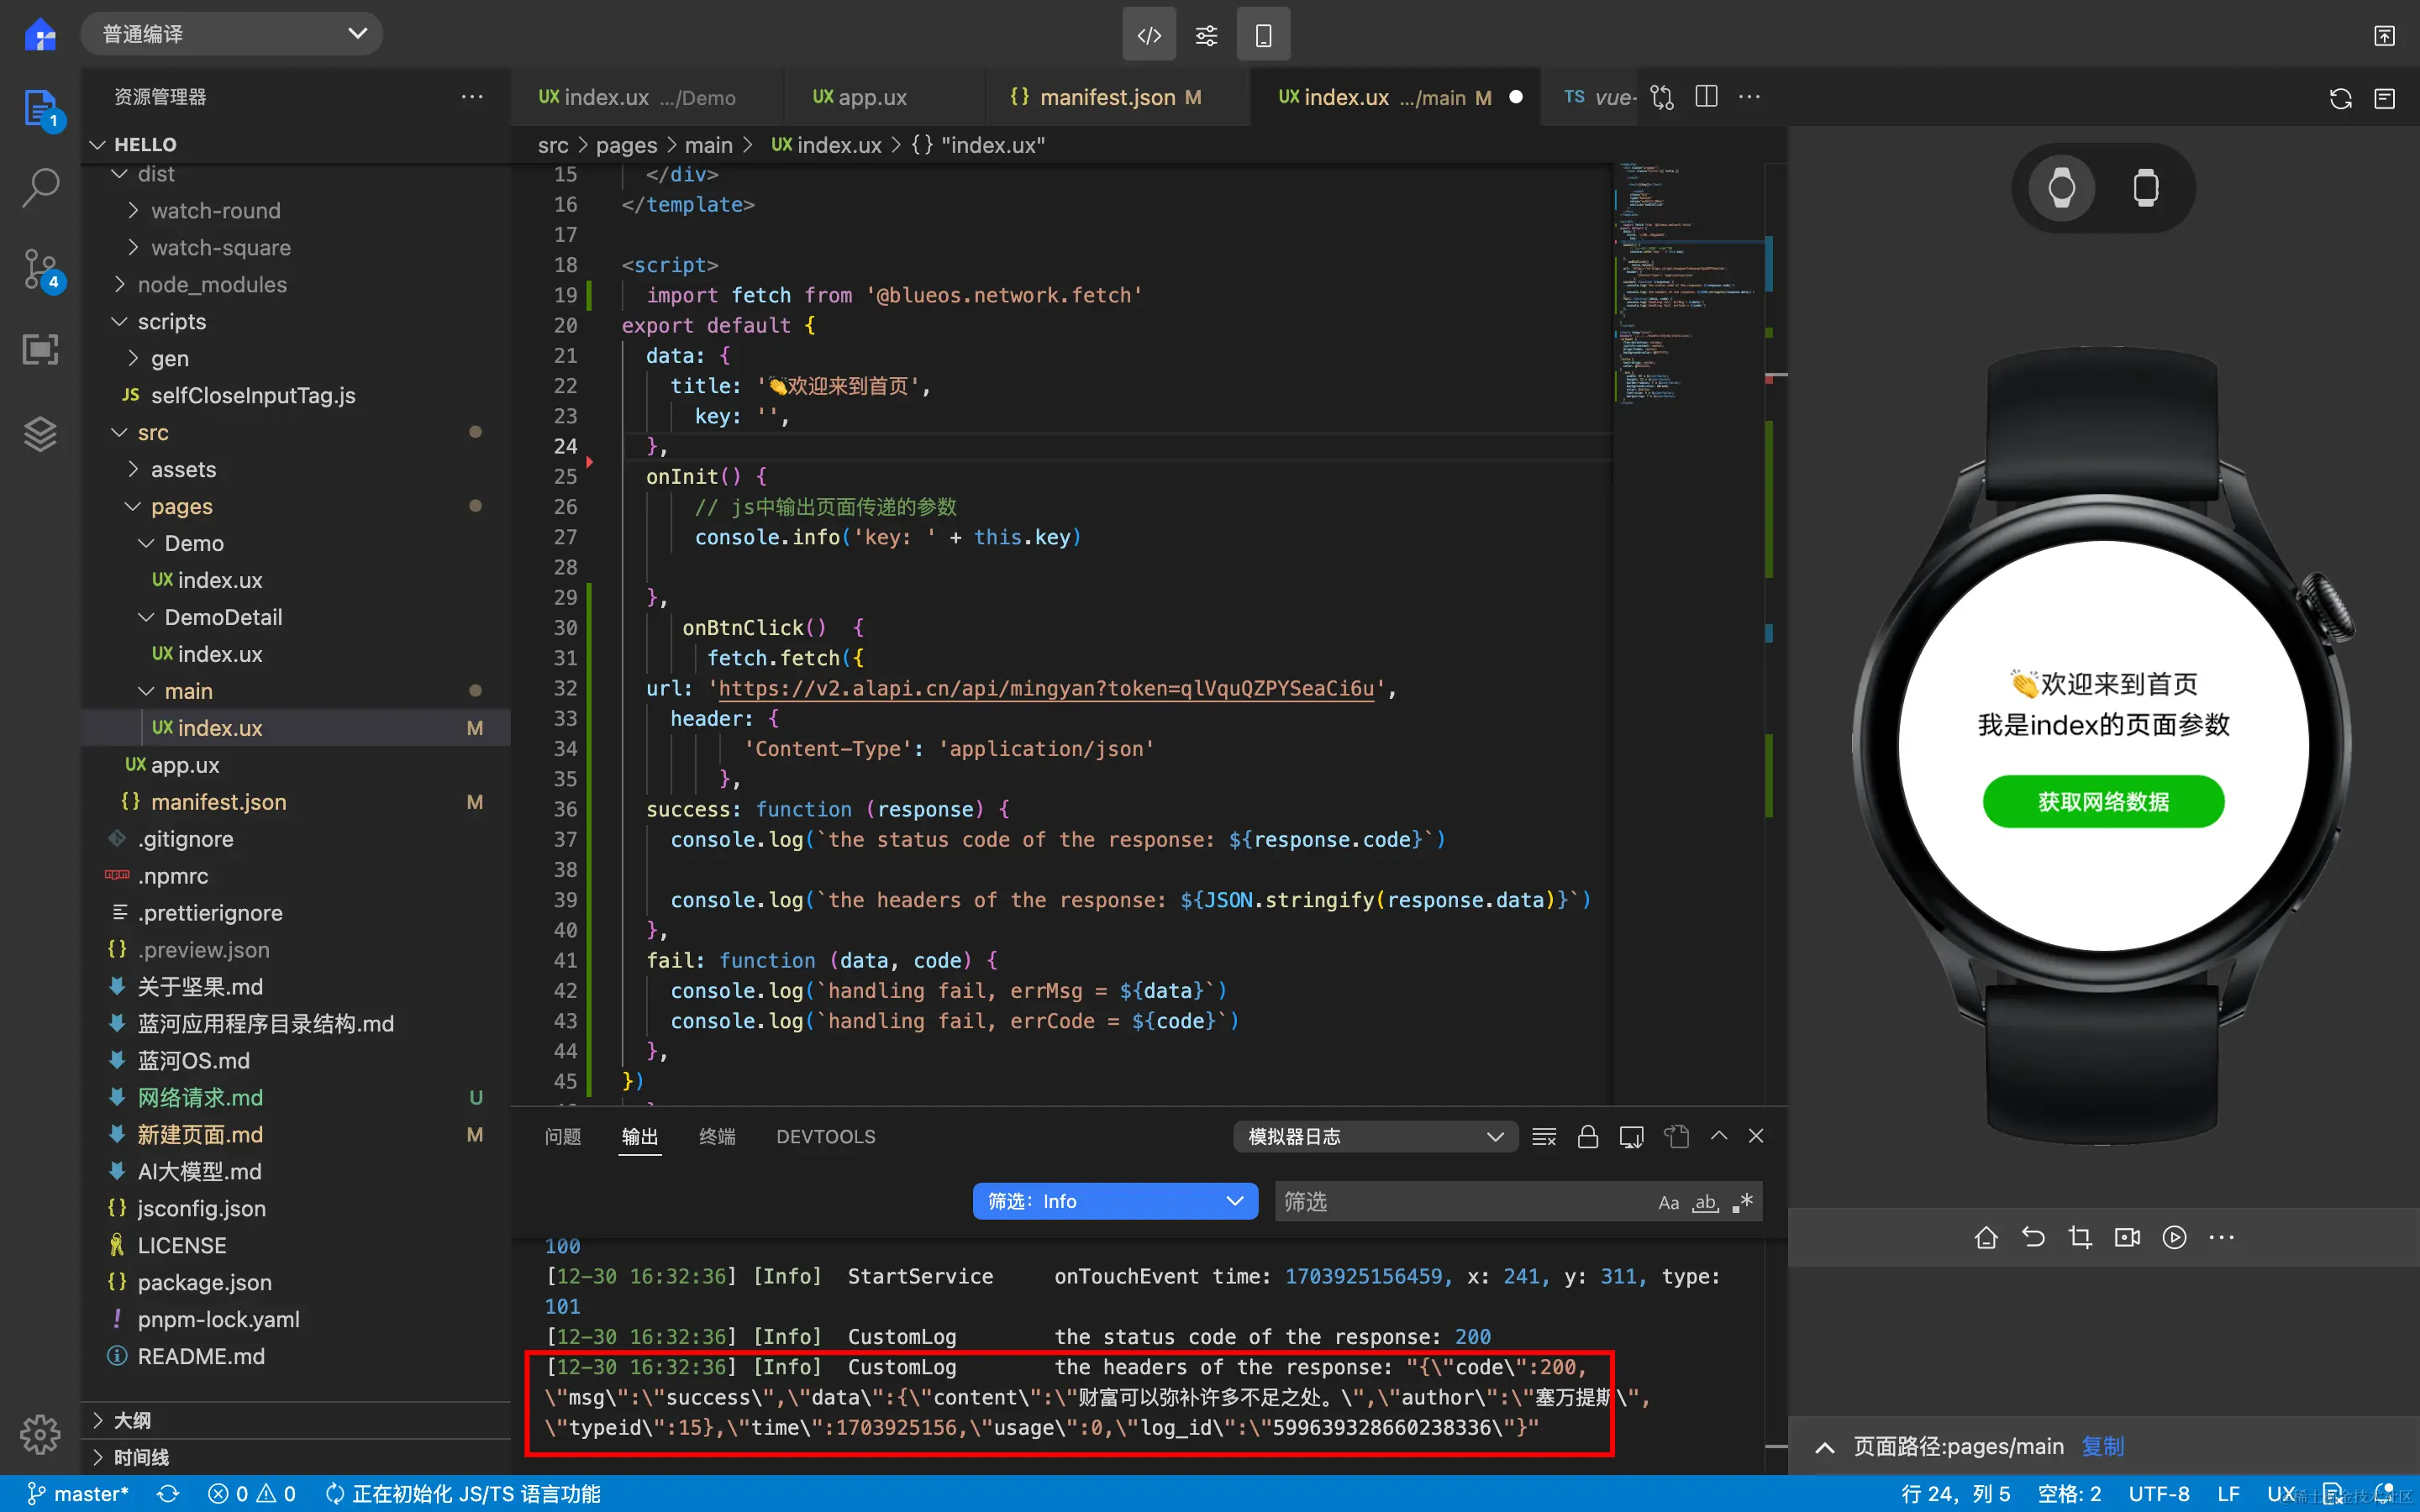This screenshot has height=1512, width=2420.
Task: Toggle match case in log filter
Action: click(x=1668, y=1202)
